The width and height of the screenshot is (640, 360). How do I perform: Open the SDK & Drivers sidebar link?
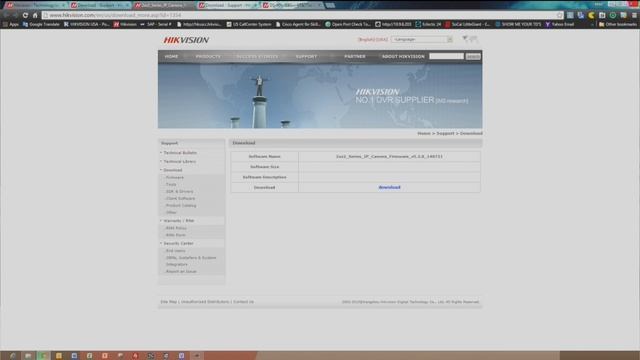click(180, 191)
